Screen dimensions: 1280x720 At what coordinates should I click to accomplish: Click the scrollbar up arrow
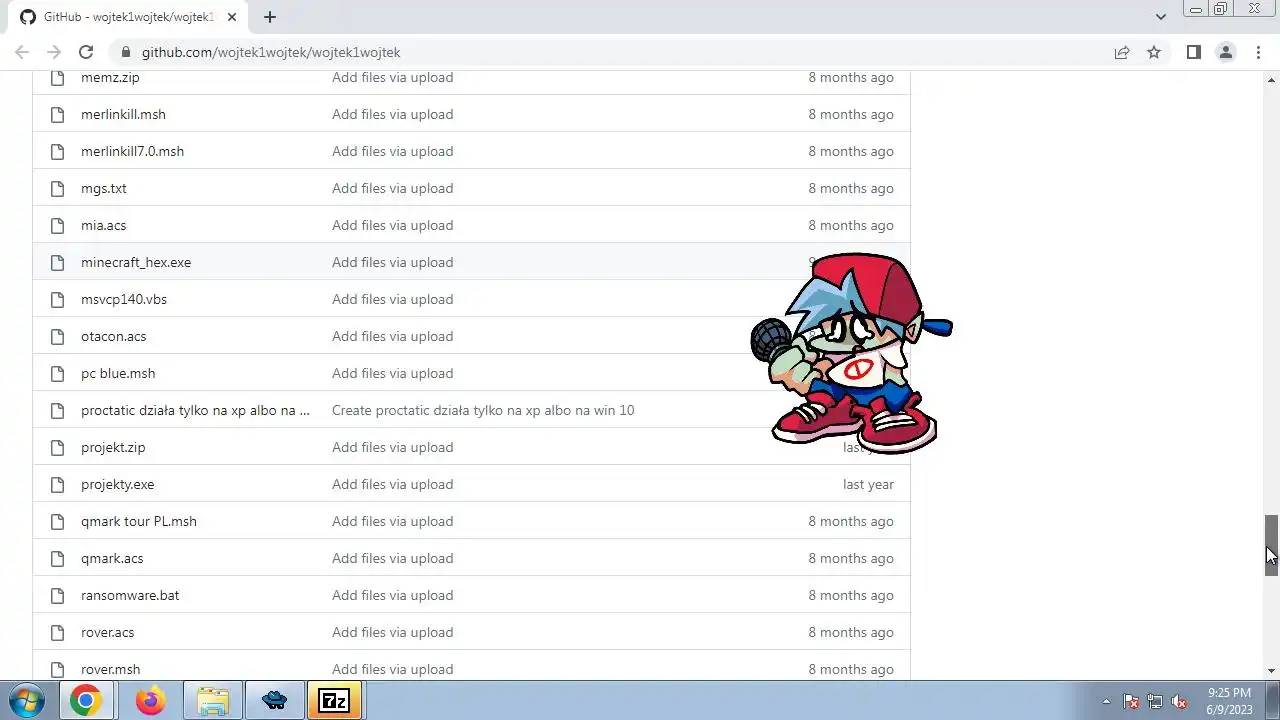[x=1271, y=78]
